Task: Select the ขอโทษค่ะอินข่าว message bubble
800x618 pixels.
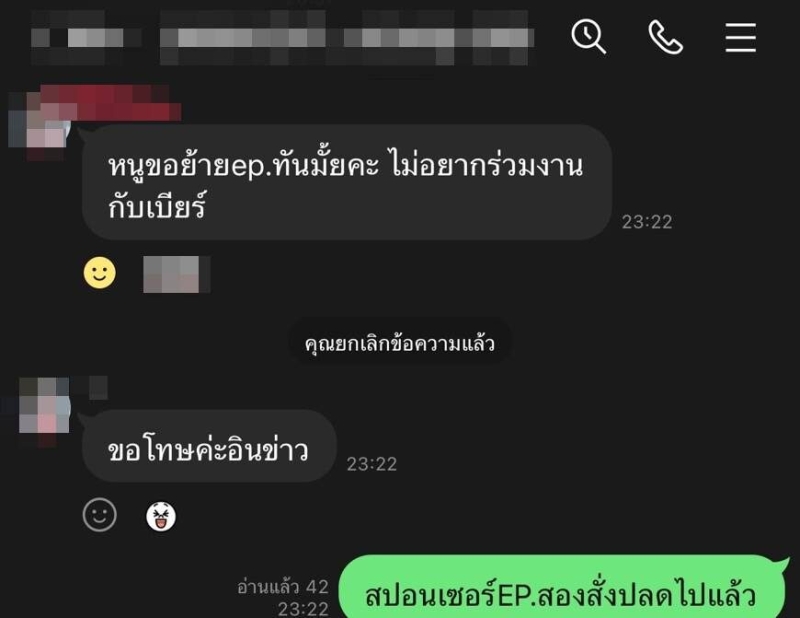Action: [x=209, y=446]
